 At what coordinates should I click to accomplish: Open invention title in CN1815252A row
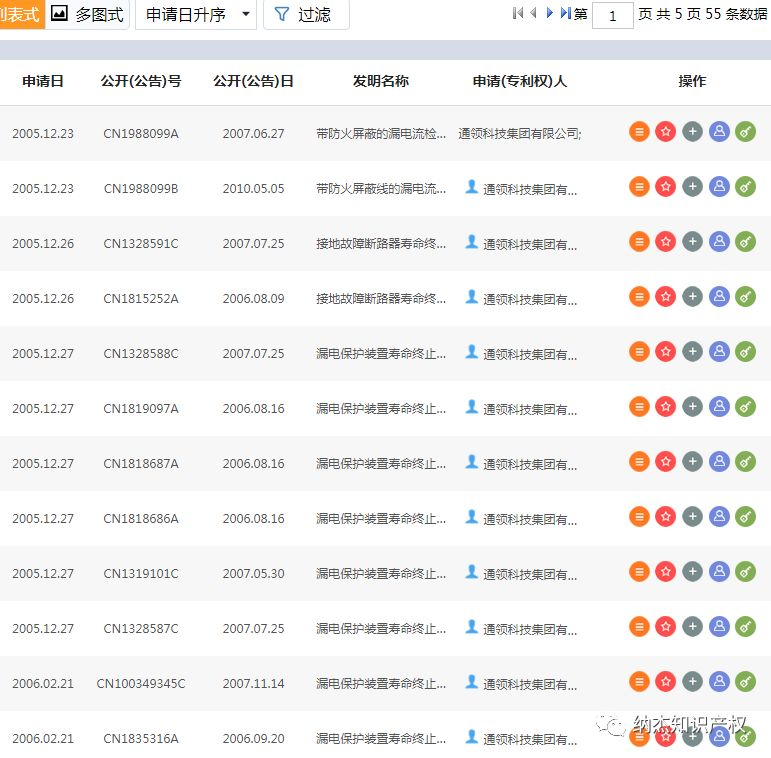[381, 299]
